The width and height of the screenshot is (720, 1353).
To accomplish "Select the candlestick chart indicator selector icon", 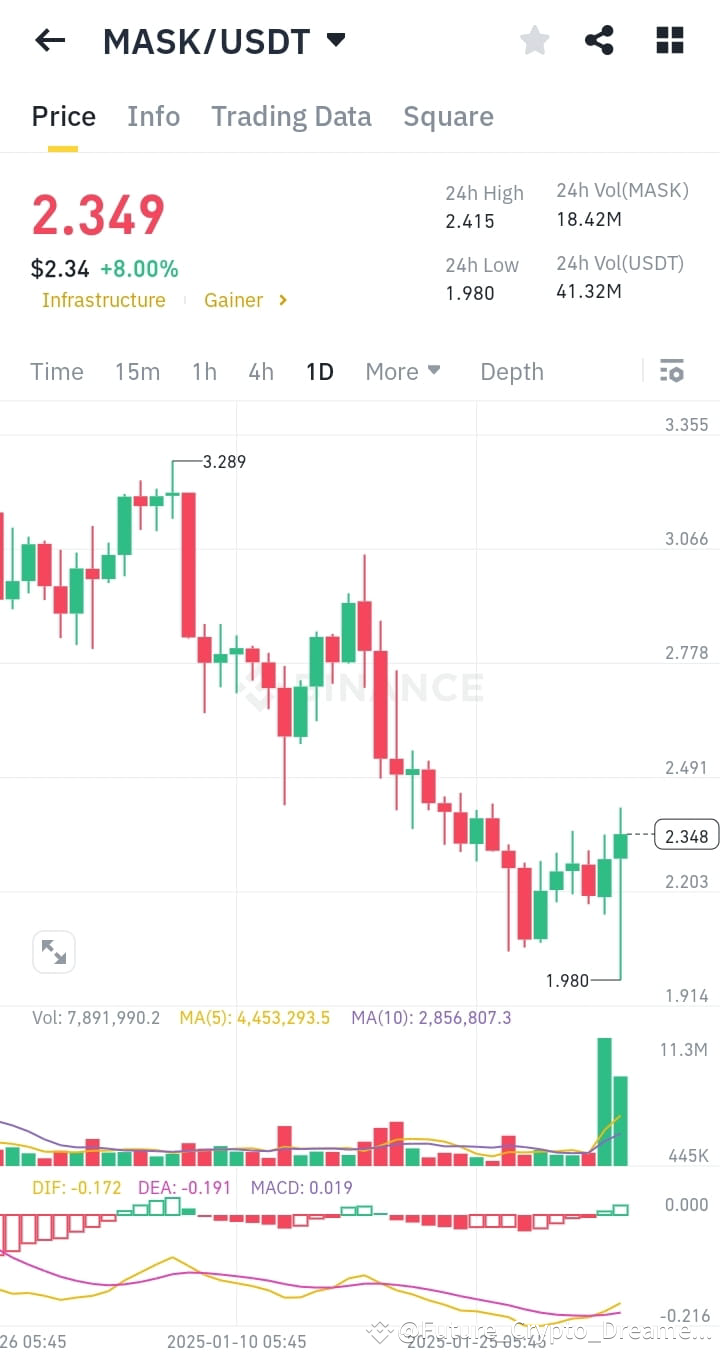I will [671, 371].
